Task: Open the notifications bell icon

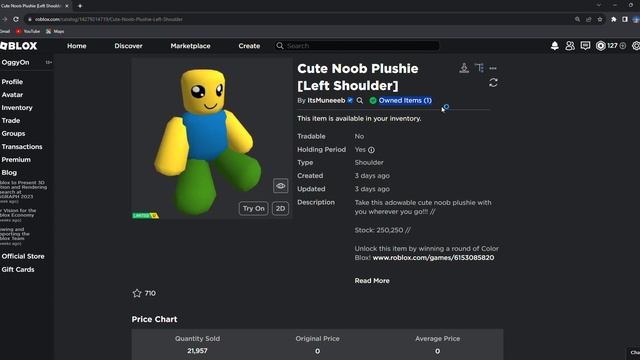Action: click(554, 46)
